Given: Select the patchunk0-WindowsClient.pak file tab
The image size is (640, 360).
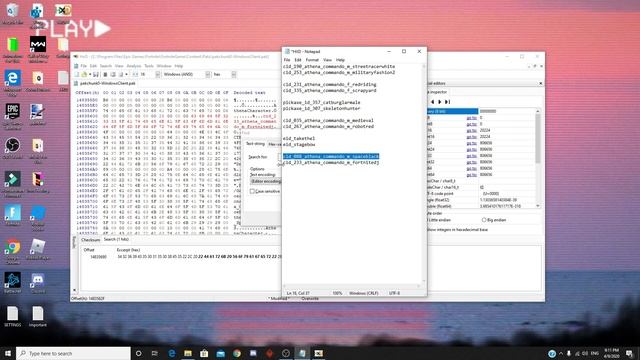Looking at the screenshot, I should (x=107, y=83).
